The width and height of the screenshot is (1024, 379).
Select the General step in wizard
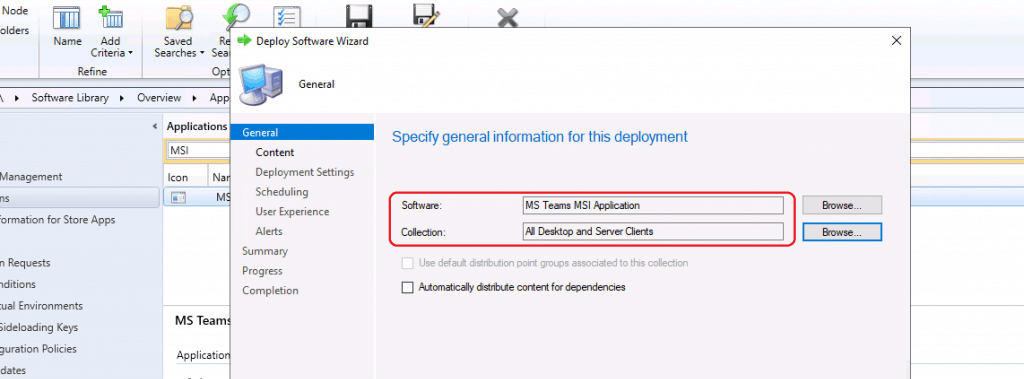(x=302, y=133)
